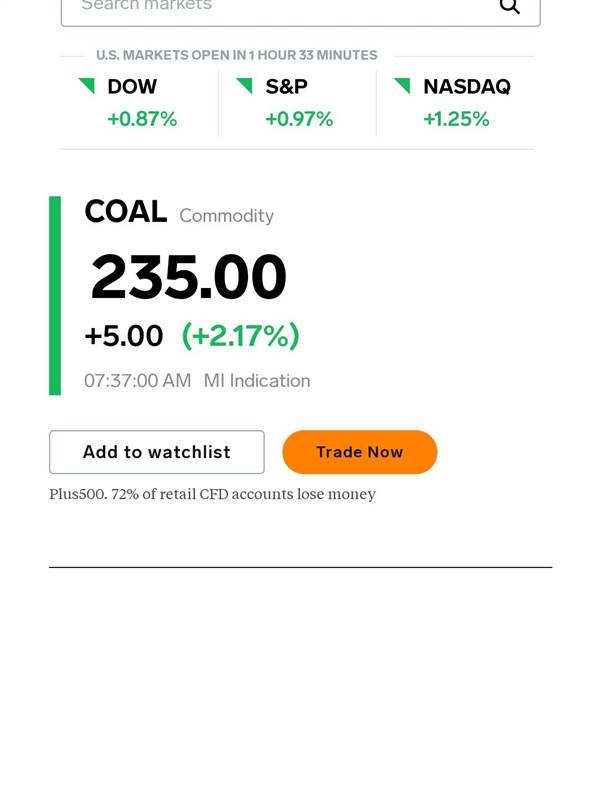Click the search magnifier icon
The image size is (600, 800).
click(x=509, y=7)
